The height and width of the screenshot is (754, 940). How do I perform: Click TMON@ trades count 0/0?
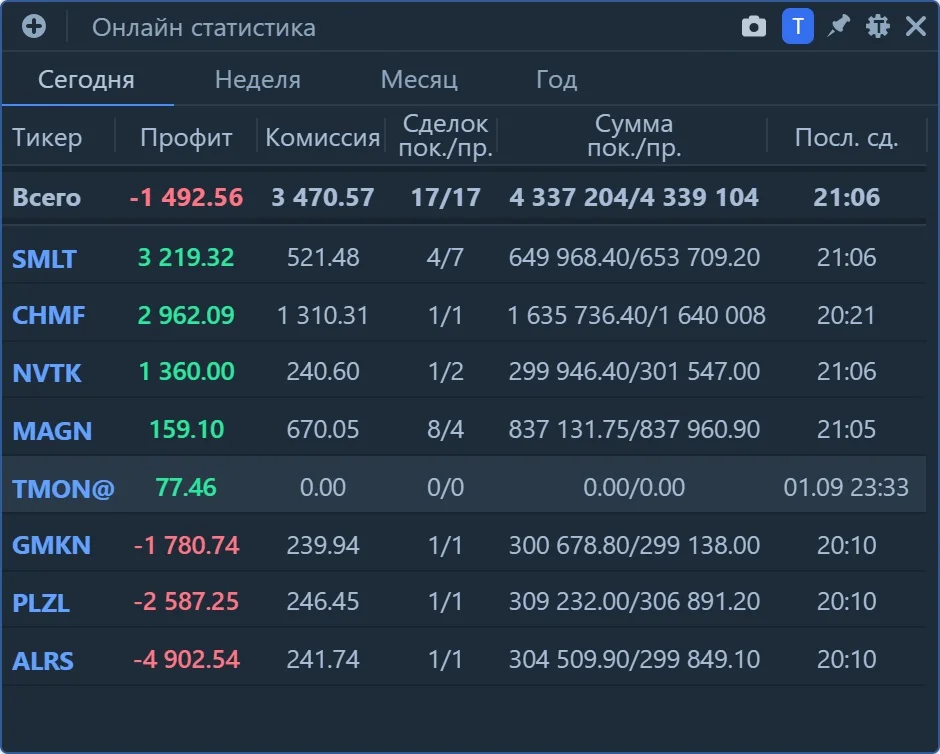click(x=445, y=487)
